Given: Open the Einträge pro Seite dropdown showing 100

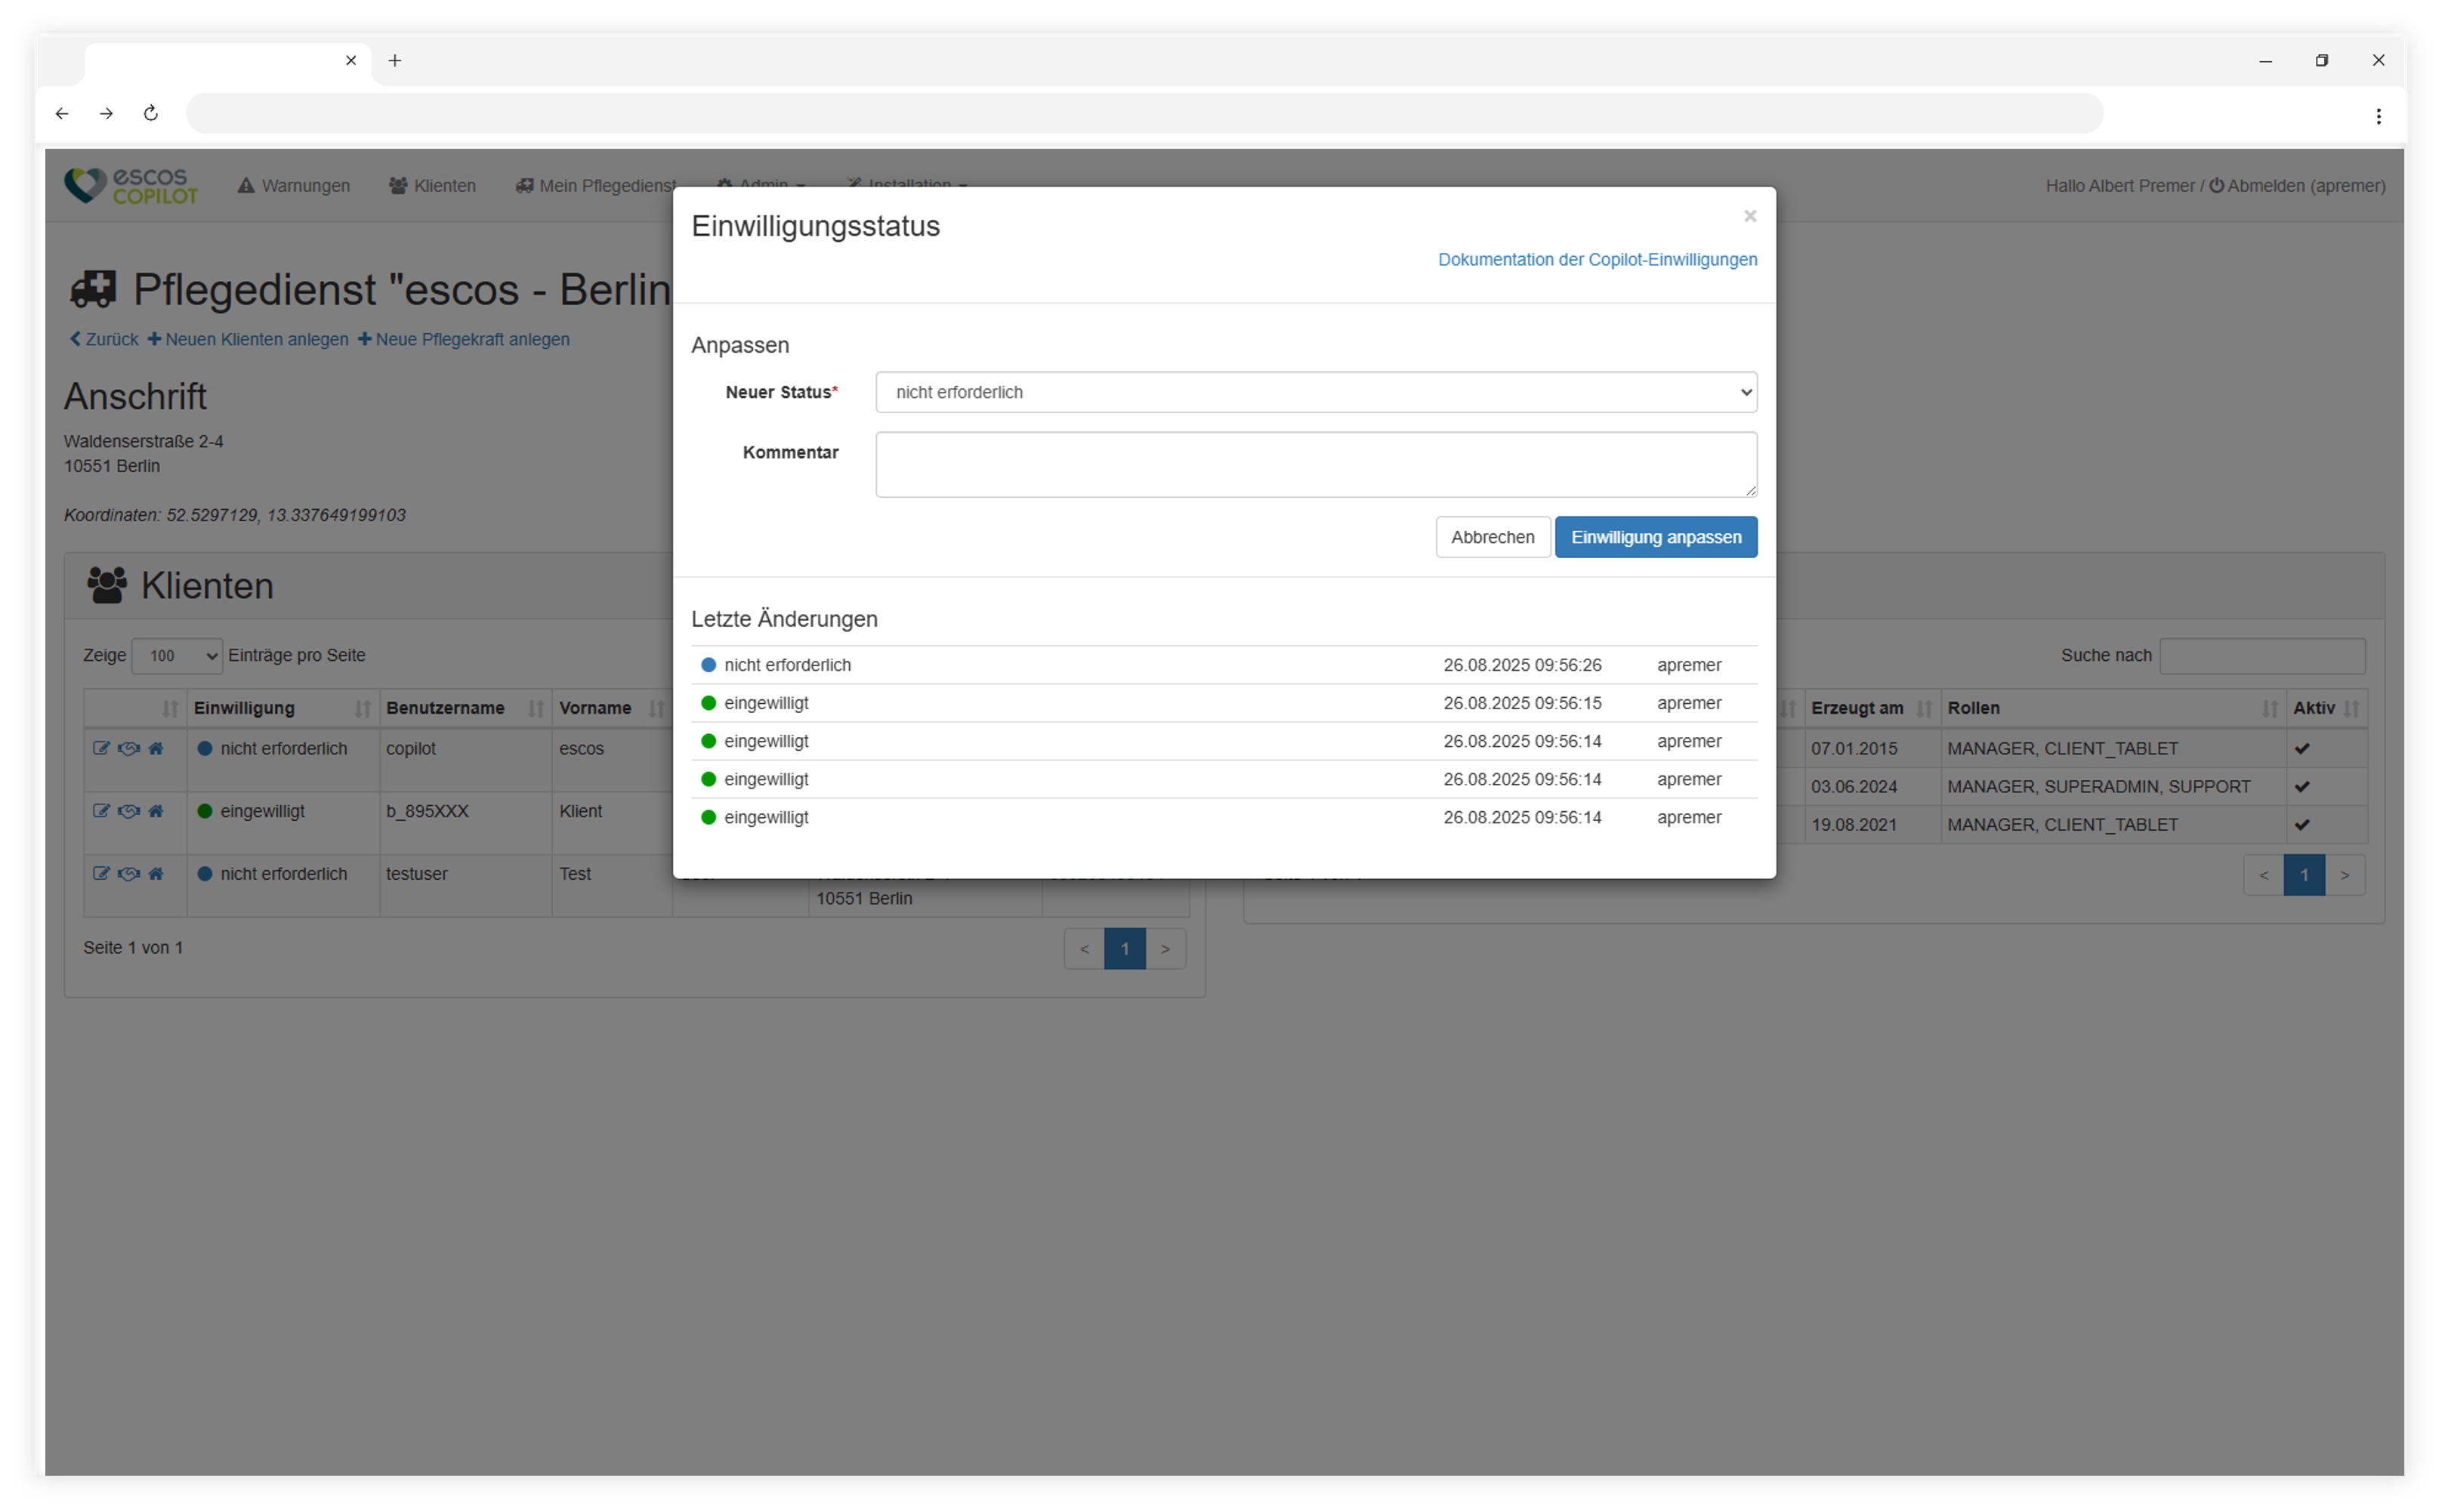Looking at the screenshot, I should click(x=177, y=656).
